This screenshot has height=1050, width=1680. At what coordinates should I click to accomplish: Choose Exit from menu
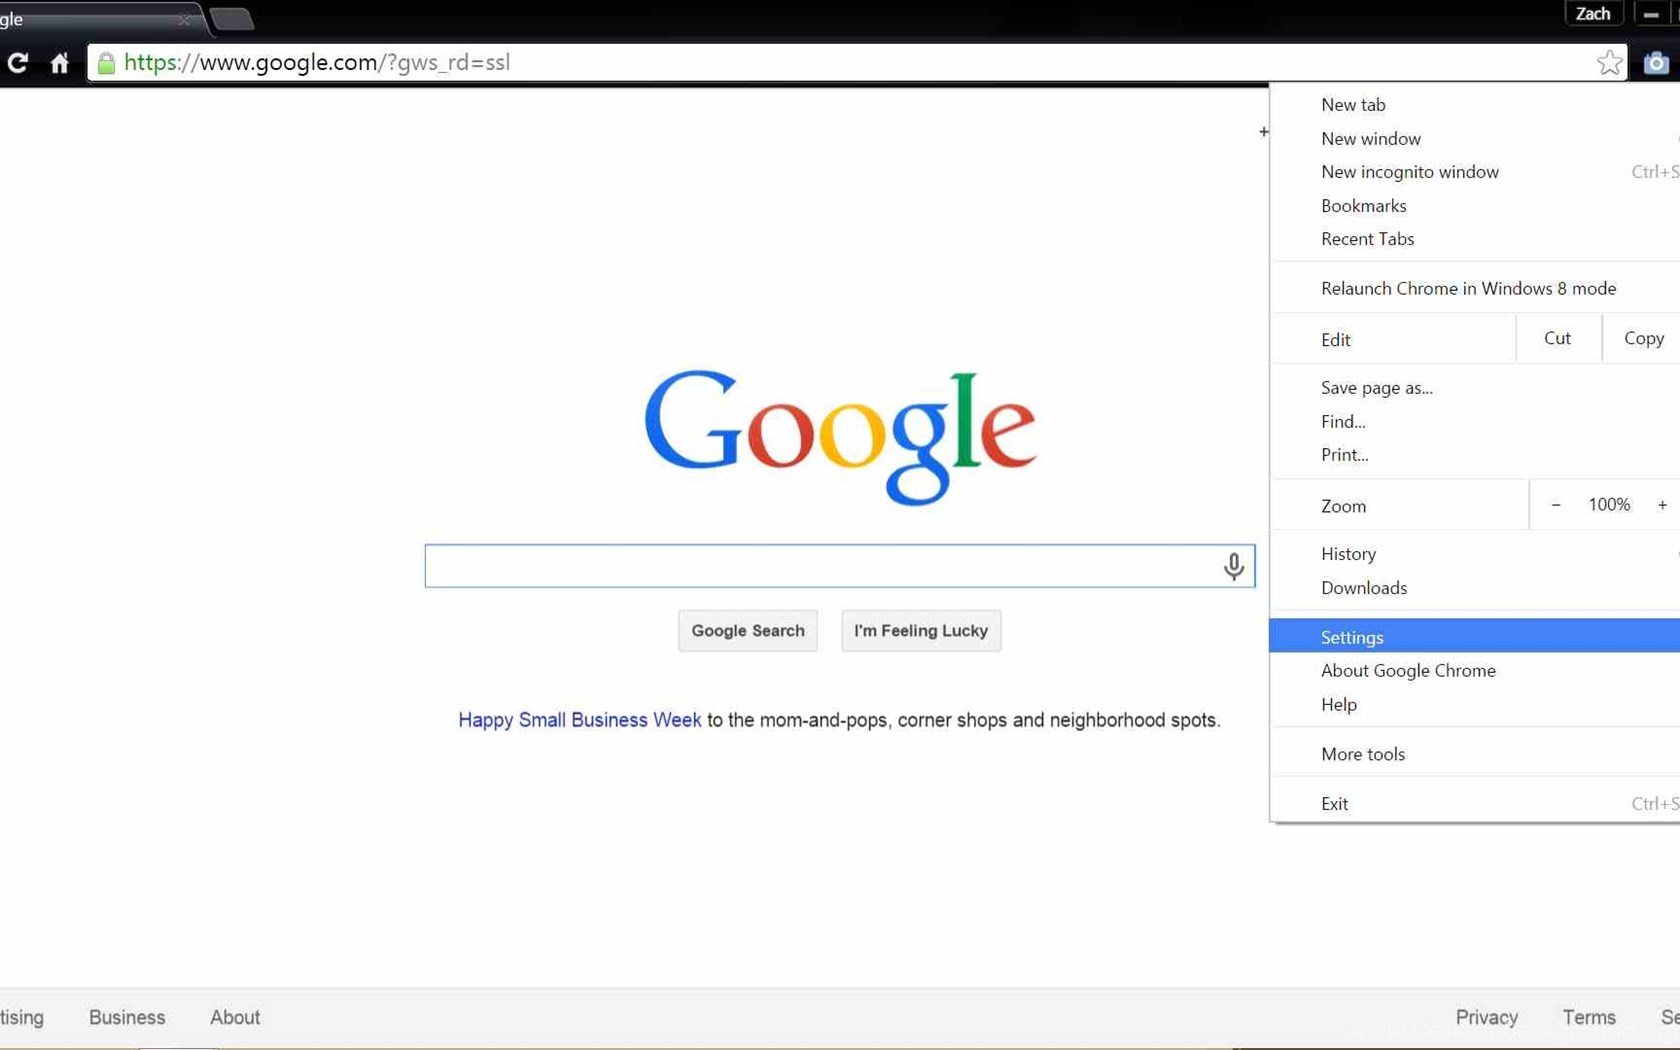click(1474, 804)
